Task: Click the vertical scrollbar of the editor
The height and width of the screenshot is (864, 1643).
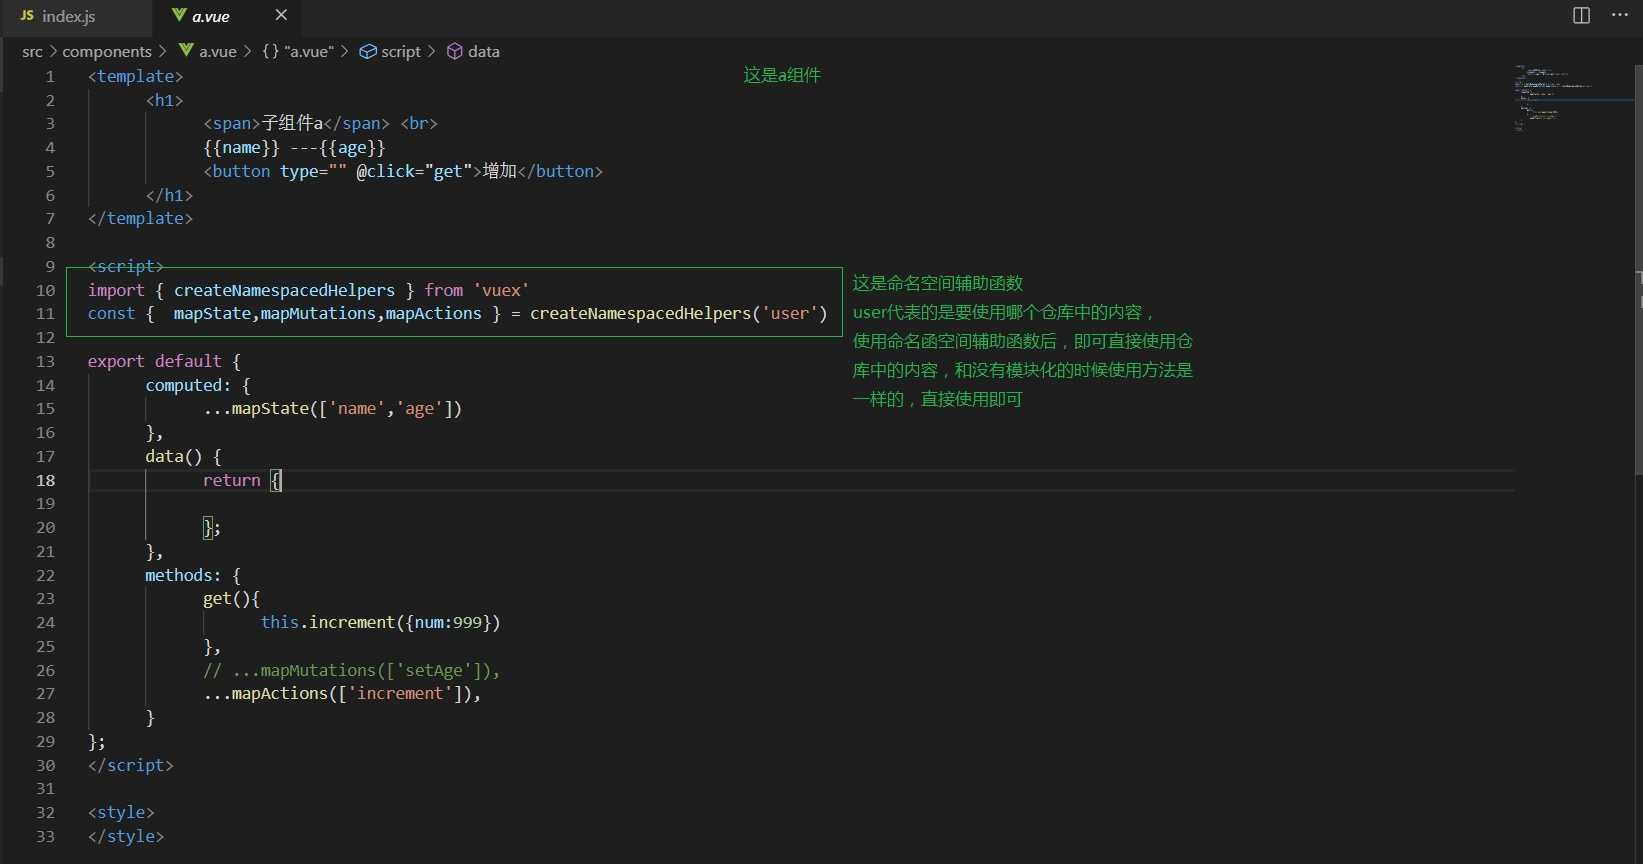Action: pos(1638,270)
